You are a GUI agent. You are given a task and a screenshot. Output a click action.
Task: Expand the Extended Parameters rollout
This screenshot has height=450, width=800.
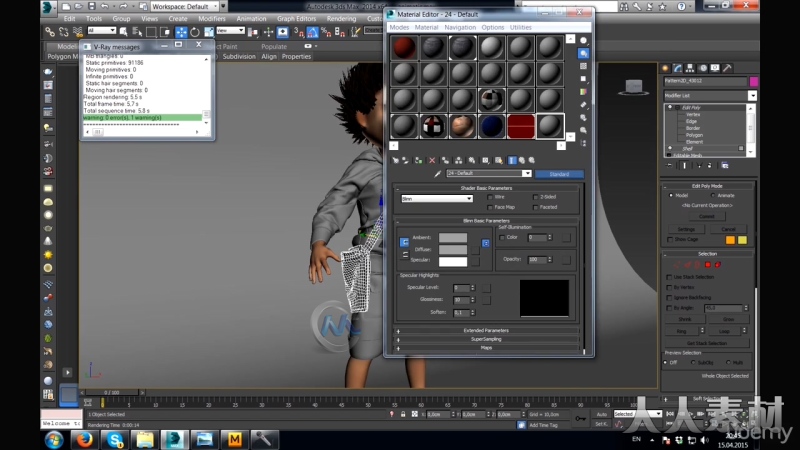point(485,330)
